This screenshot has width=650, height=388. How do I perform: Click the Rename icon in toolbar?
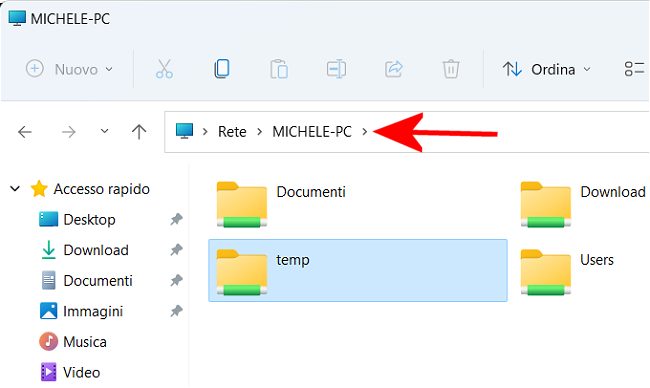(336, 69)
